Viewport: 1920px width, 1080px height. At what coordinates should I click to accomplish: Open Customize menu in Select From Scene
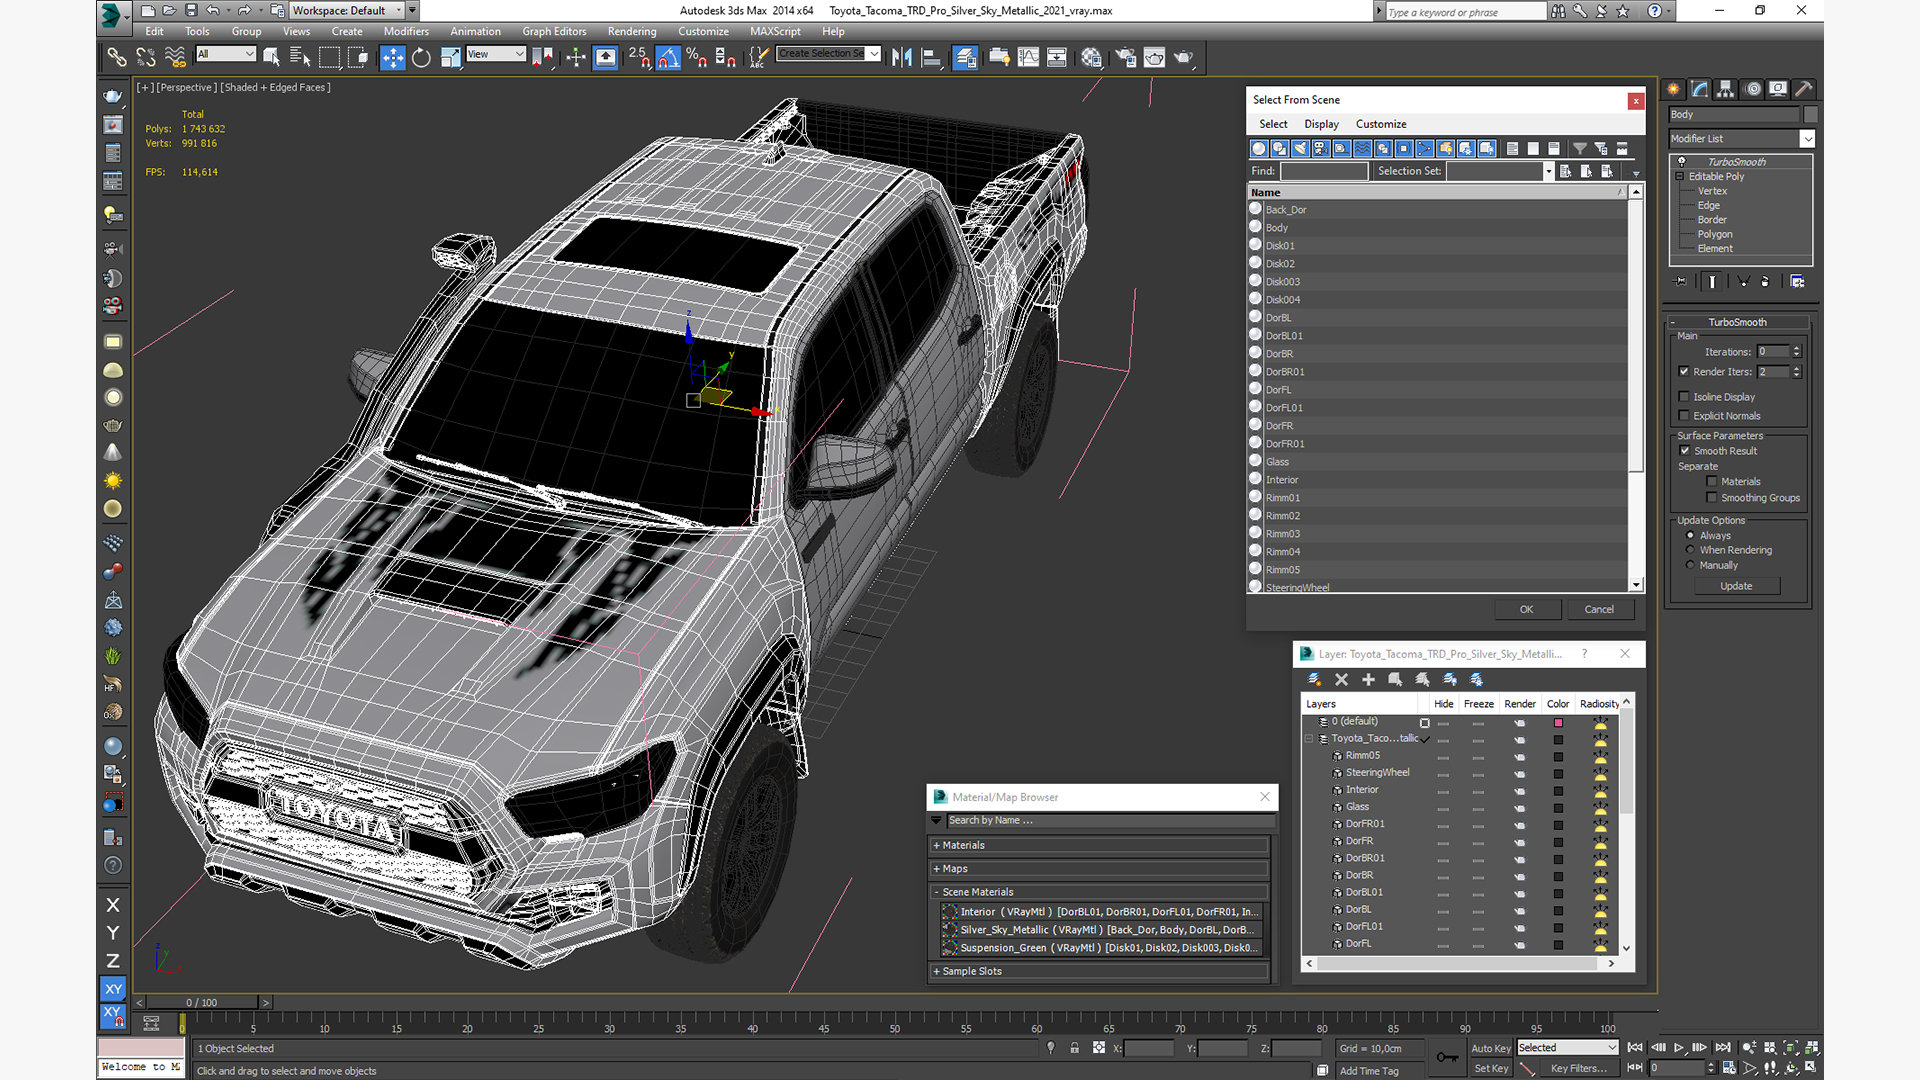point(1381,124)
